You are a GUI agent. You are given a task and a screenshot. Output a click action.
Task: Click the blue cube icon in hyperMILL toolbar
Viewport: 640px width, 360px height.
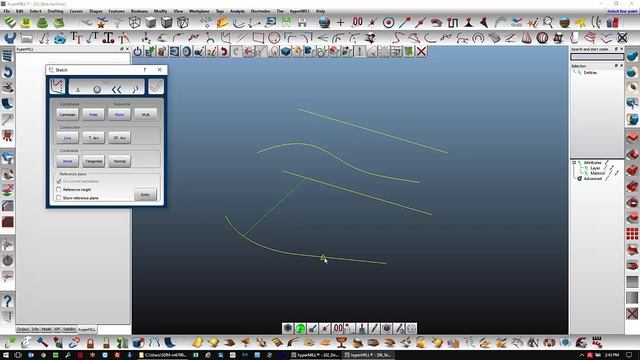(x=286, y=51)
